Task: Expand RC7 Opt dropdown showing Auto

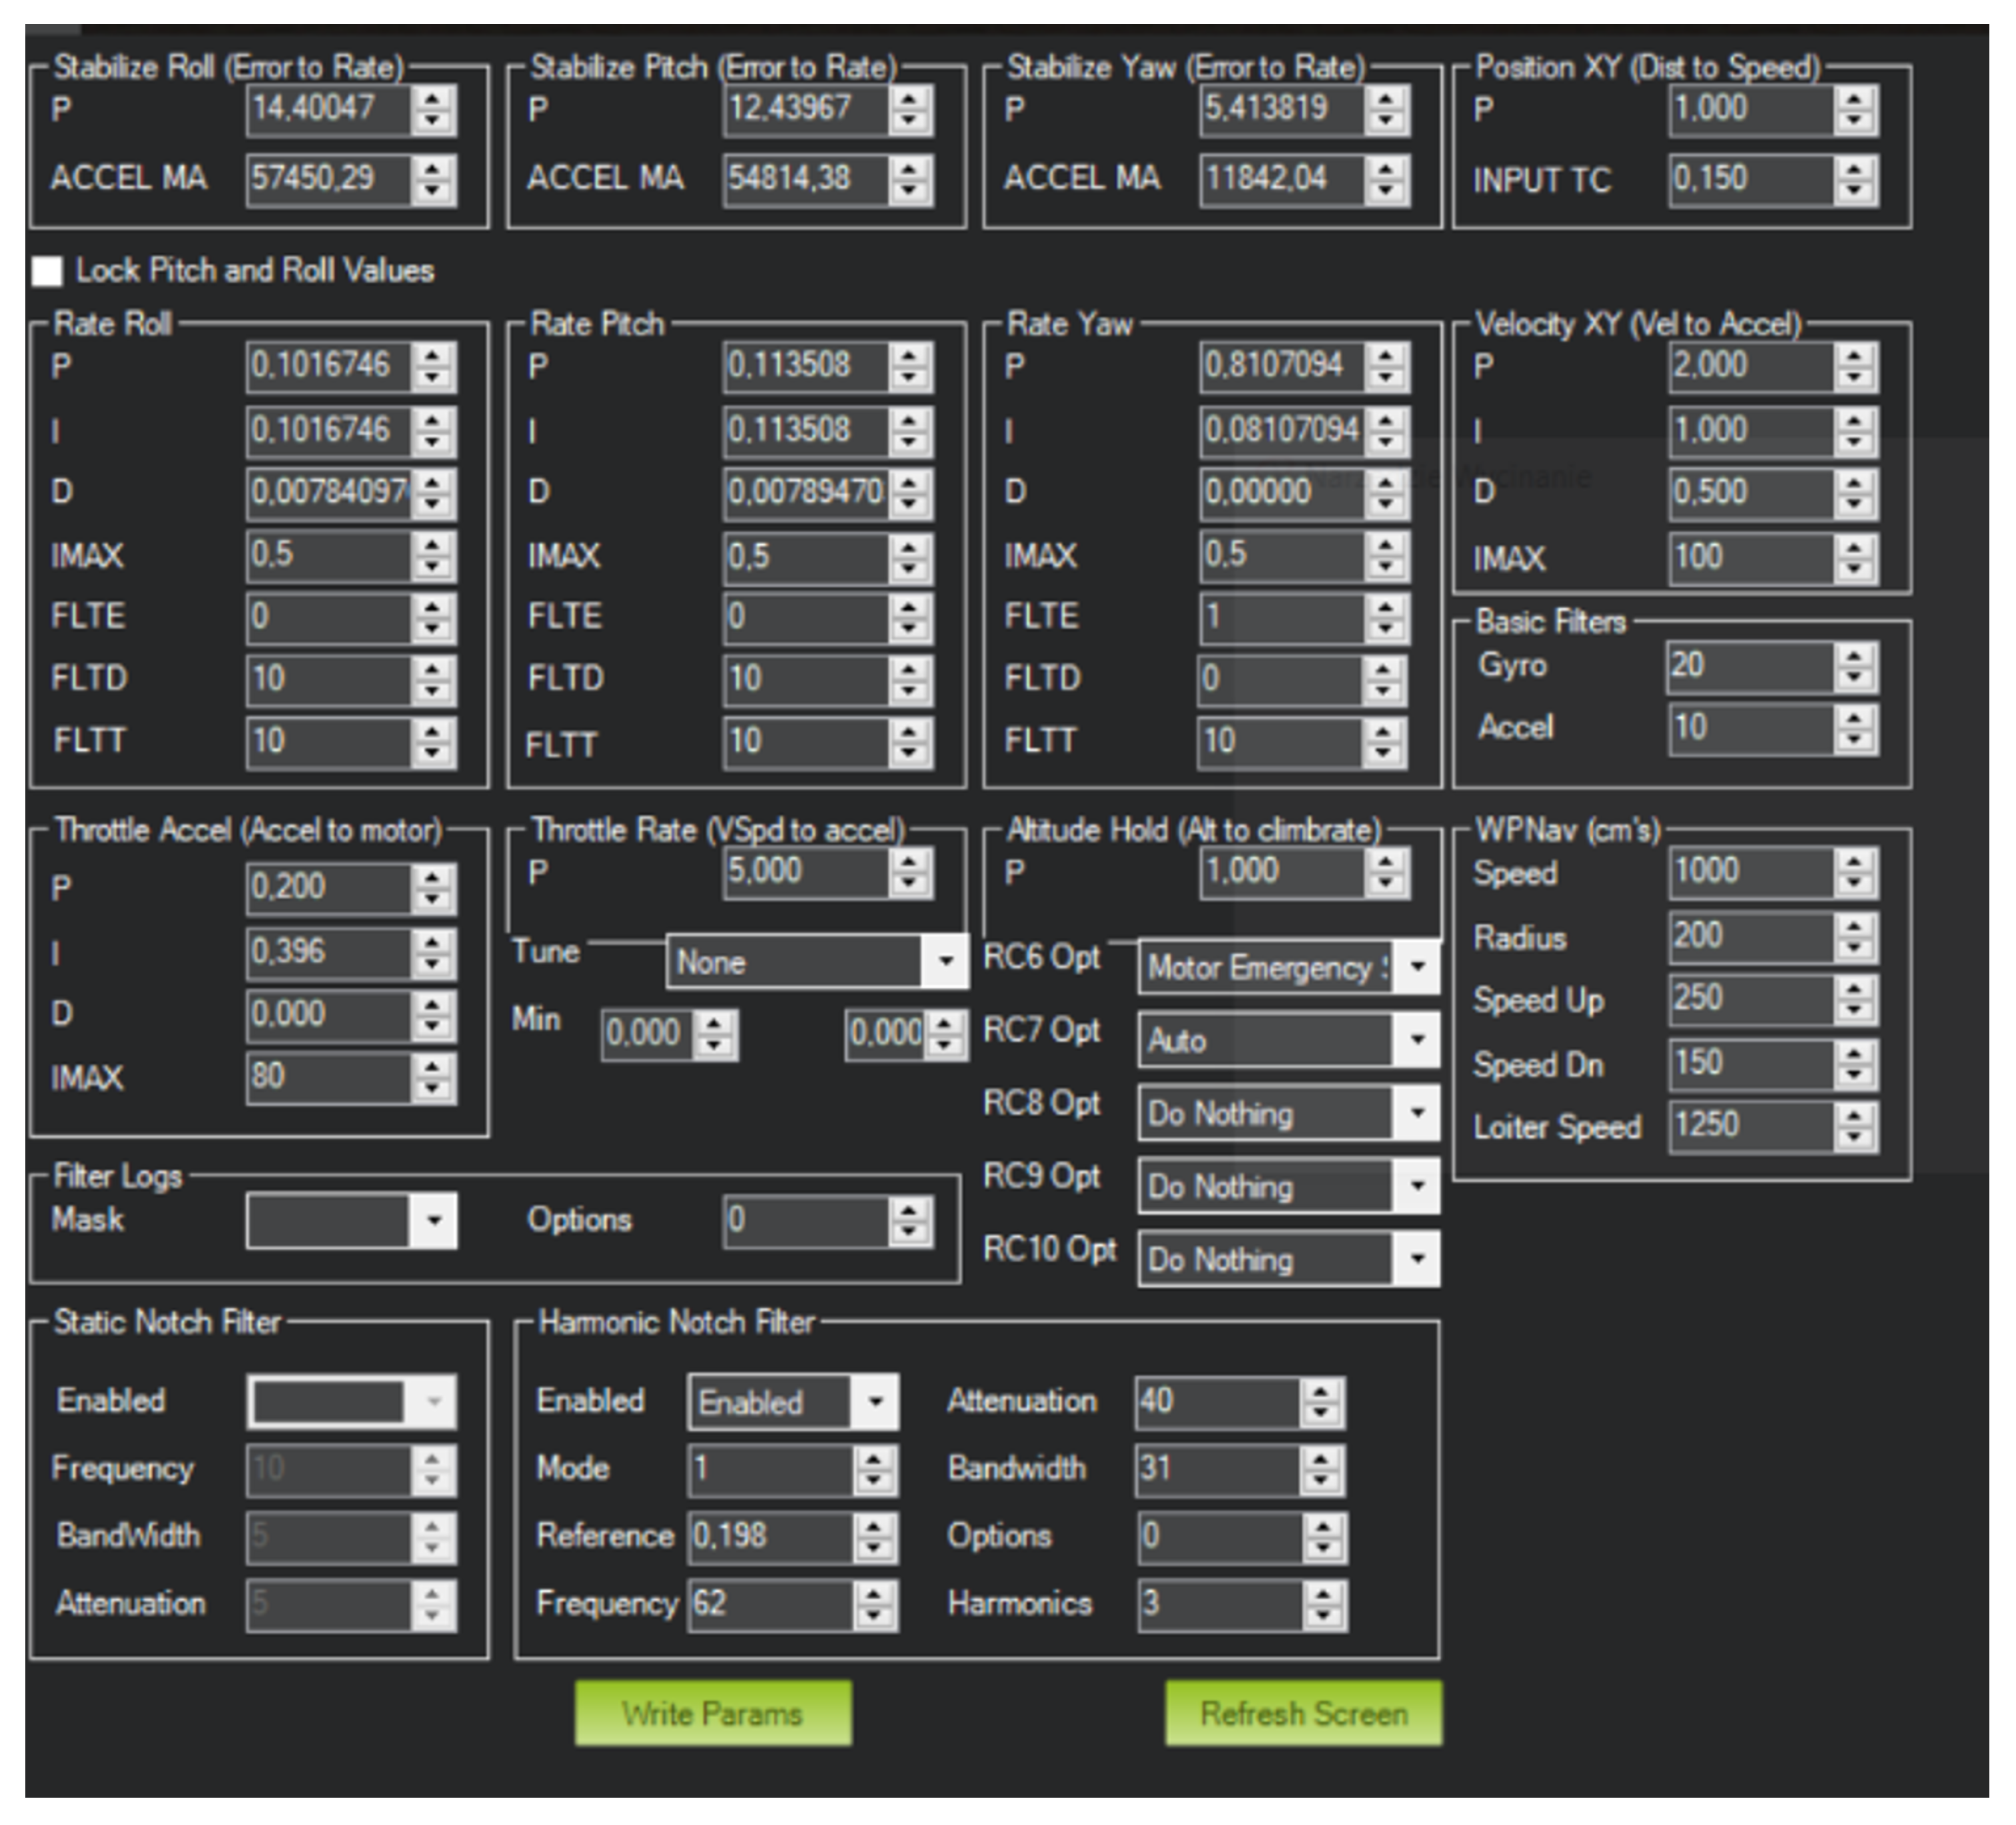Action: (x=1417, y=1040)
